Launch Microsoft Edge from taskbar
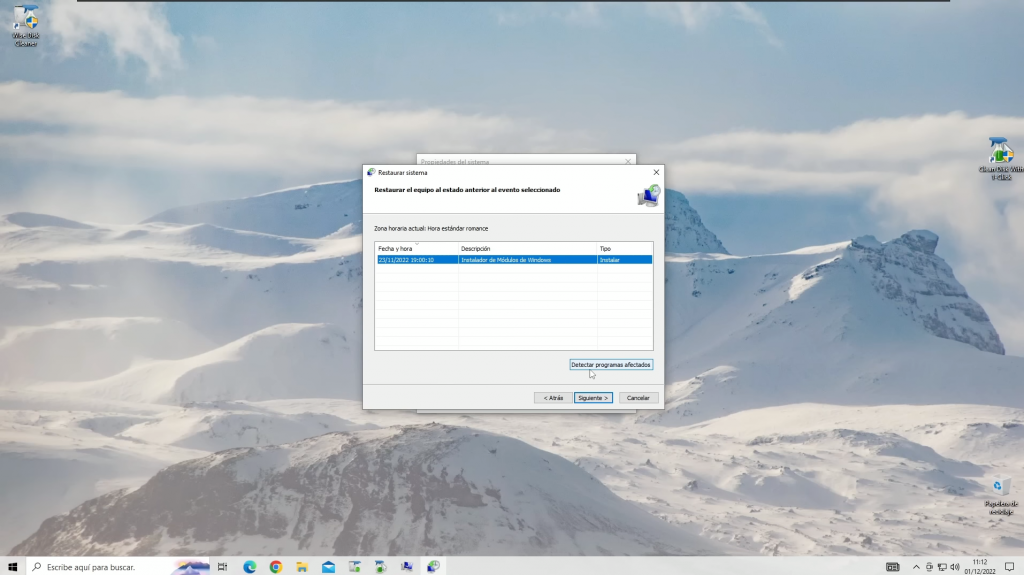The image size is (1024, 575). point(250,567)
